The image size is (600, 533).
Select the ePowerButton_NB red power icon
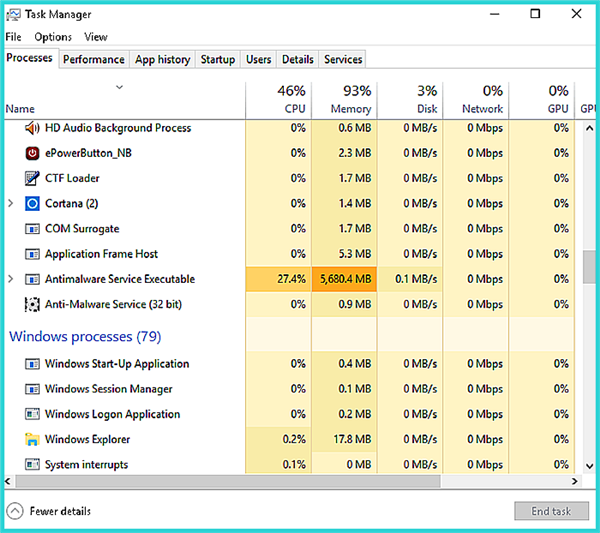[32, 153]
